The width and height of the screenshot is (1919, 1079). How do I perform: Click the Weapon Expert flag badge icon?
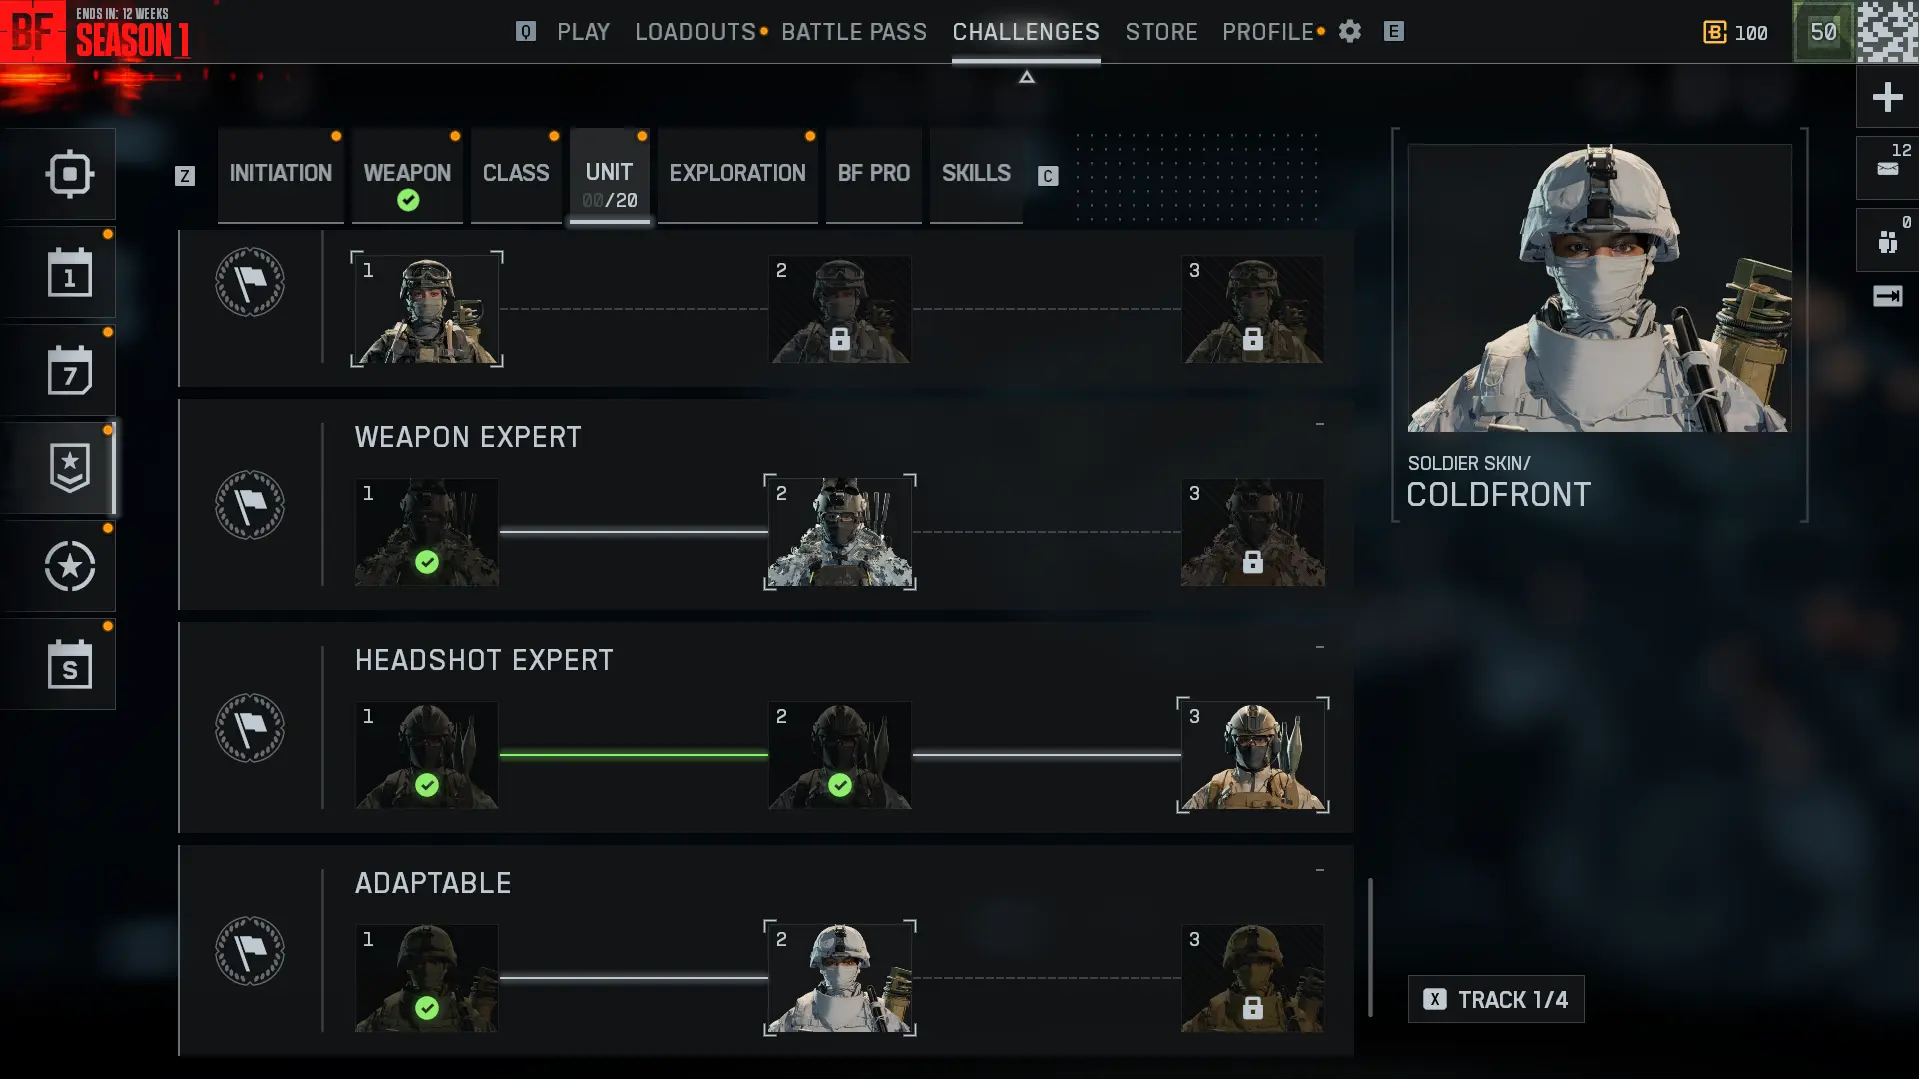250,505
